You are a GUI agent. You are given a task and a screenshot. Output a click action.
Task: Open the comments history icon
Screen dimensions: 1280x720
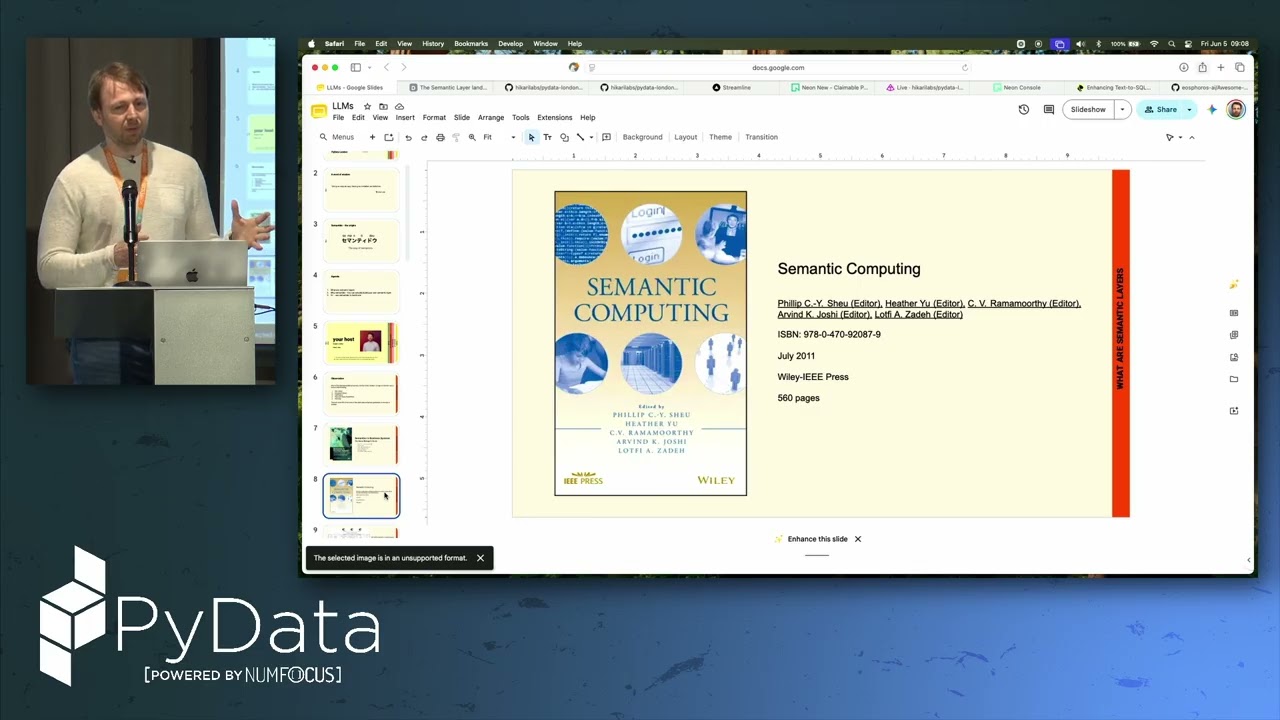1049,109
